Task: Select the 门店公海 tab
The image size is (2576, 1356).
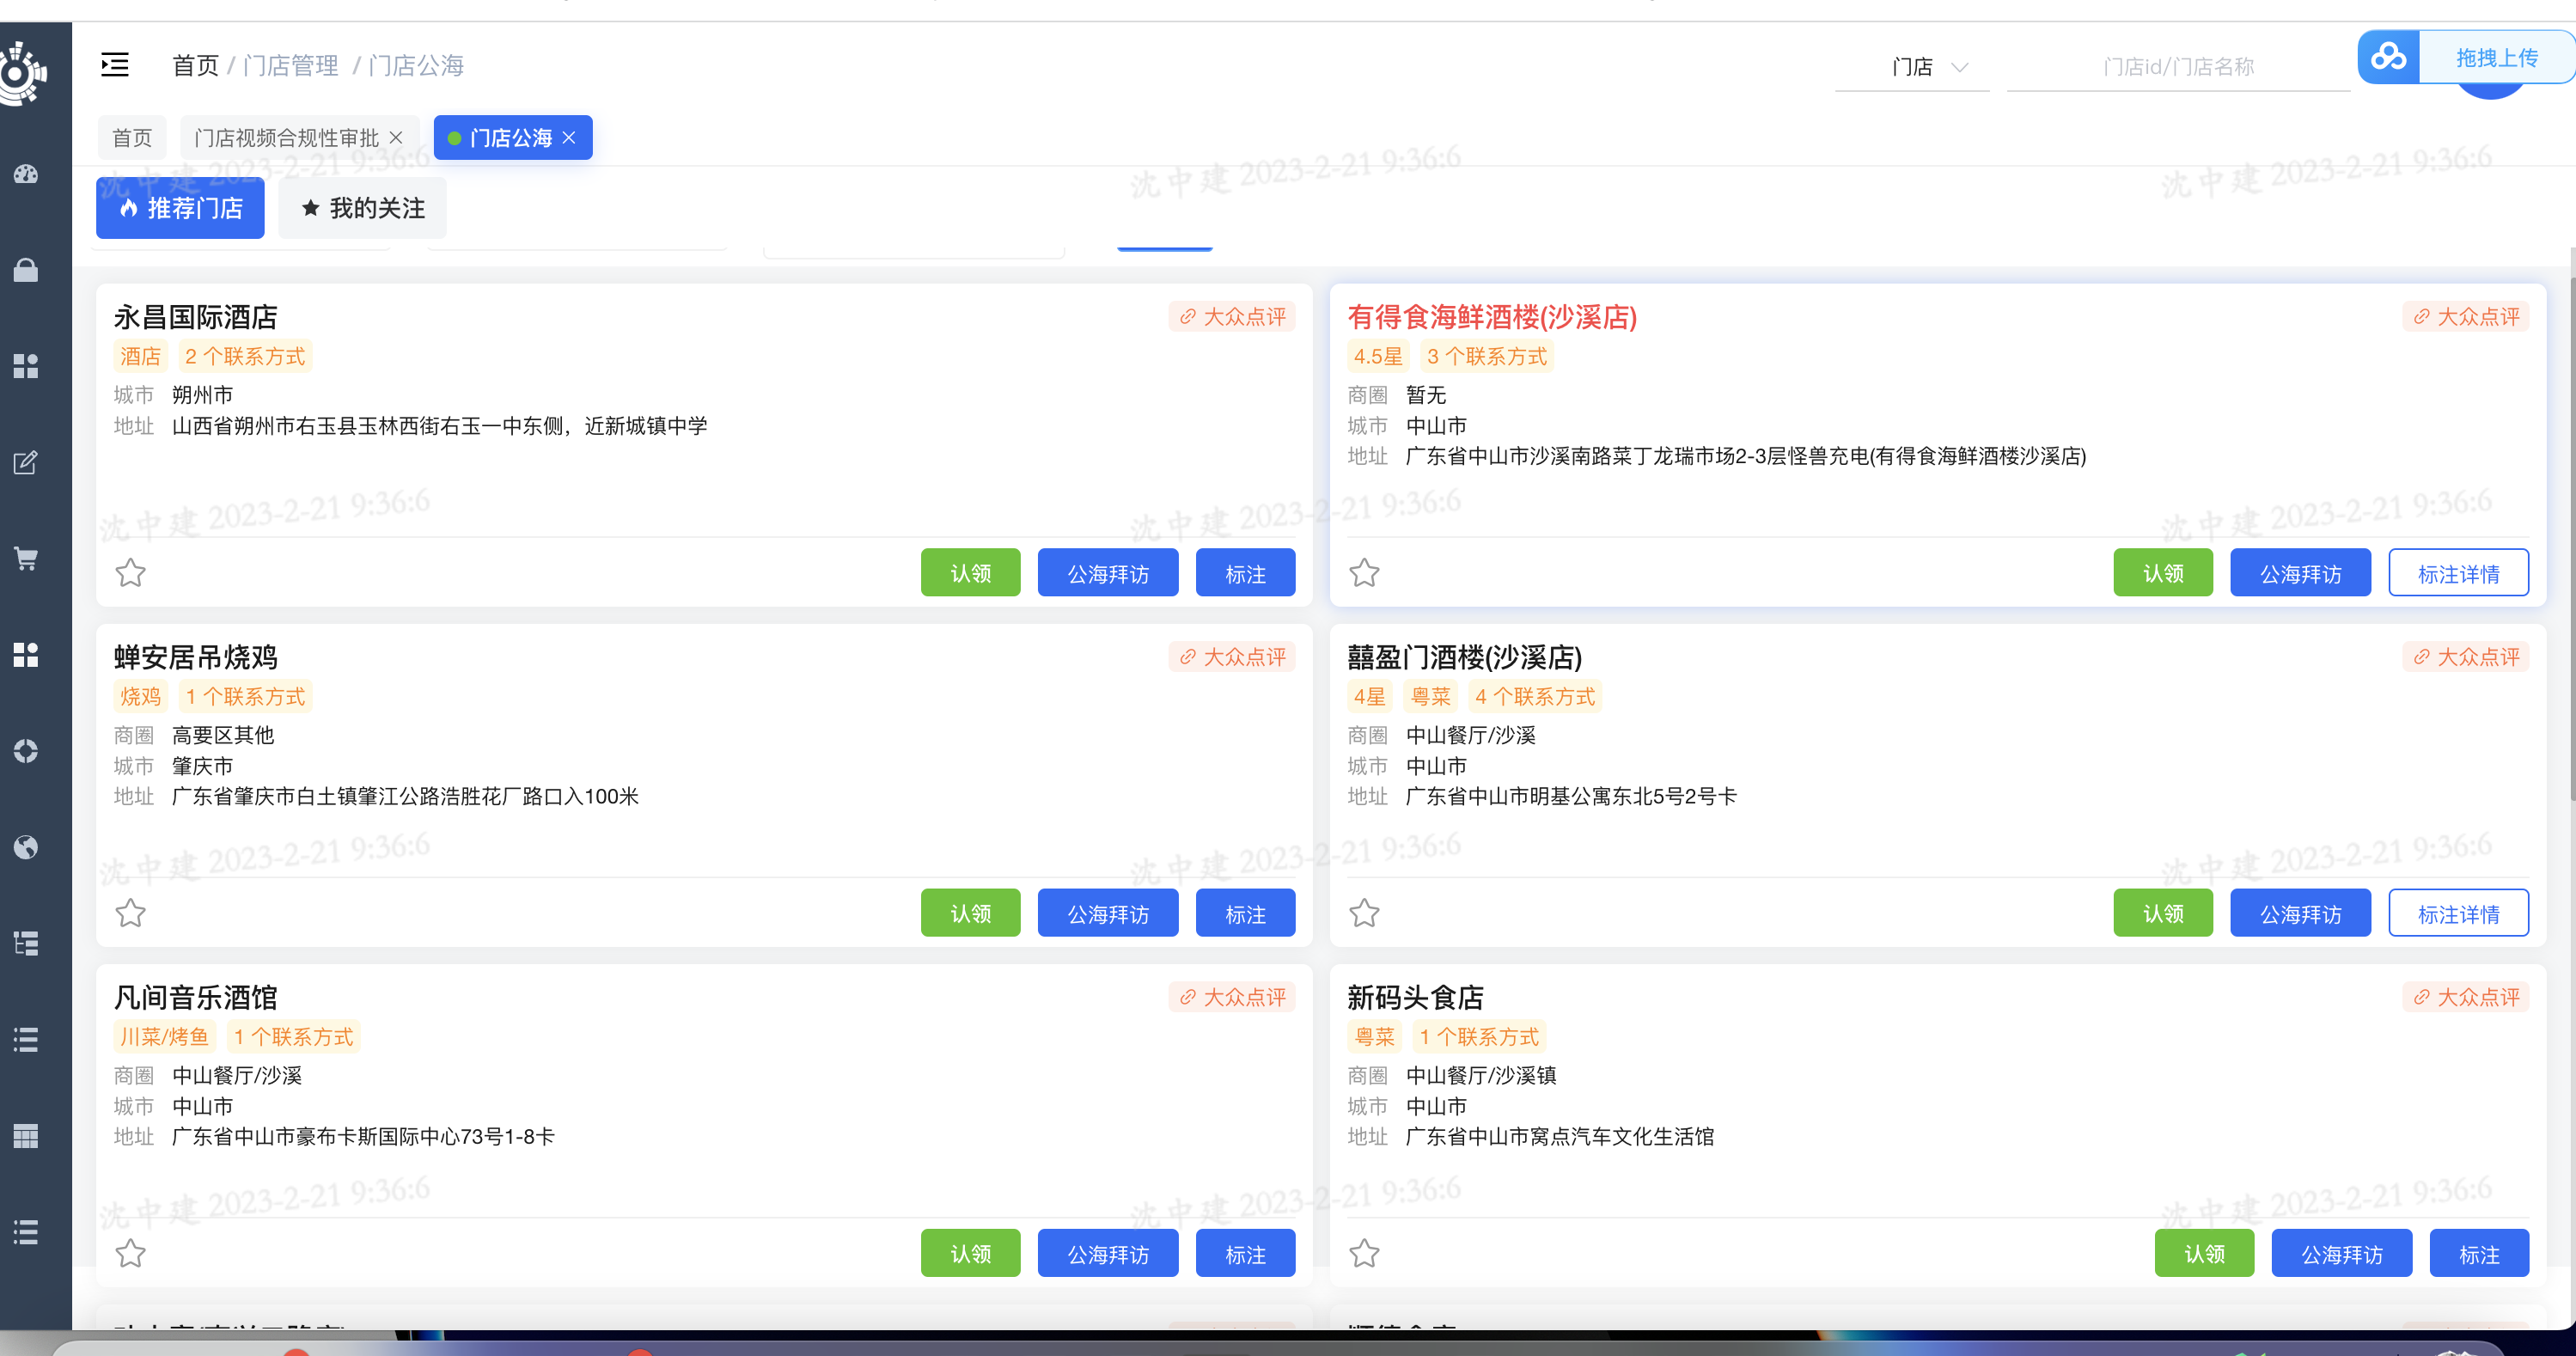Action: 510,138
